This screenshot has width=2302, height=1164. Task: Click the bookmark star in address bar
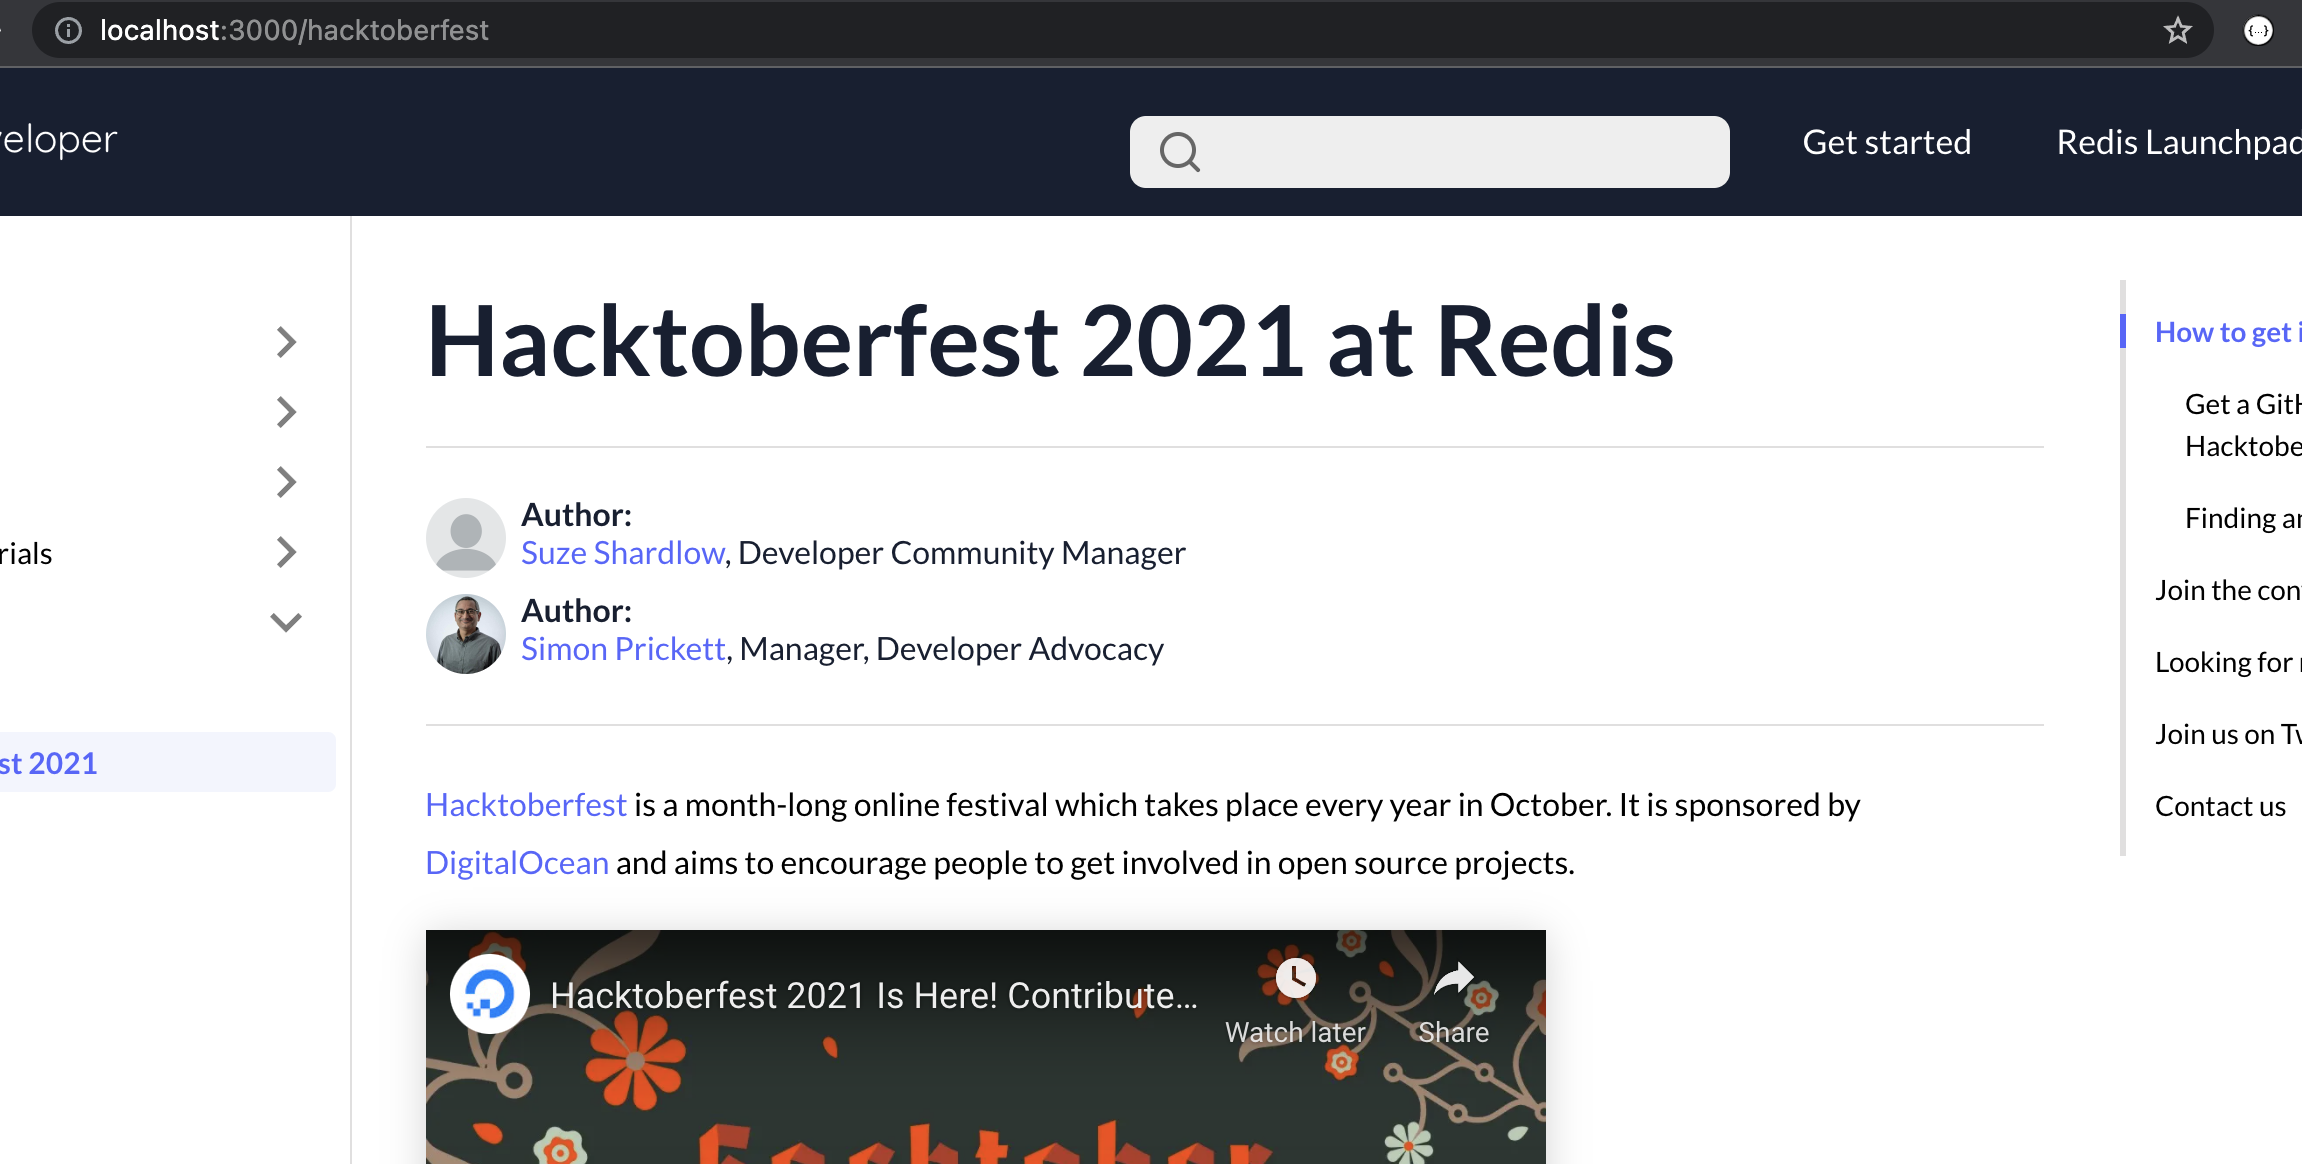coord(2177,31)
